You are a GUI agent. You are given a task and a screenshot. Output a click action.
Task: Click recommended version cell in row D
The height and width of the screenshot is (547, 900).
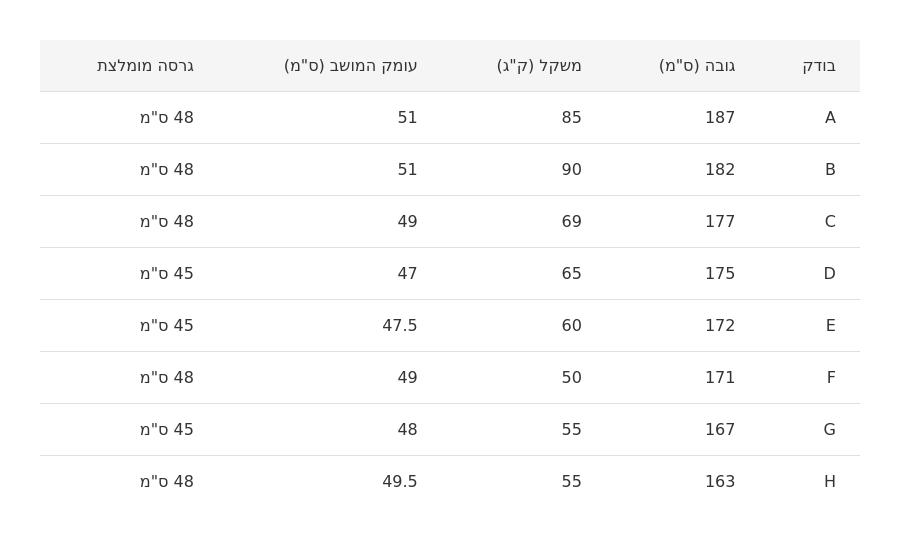(x=167, y=274)
